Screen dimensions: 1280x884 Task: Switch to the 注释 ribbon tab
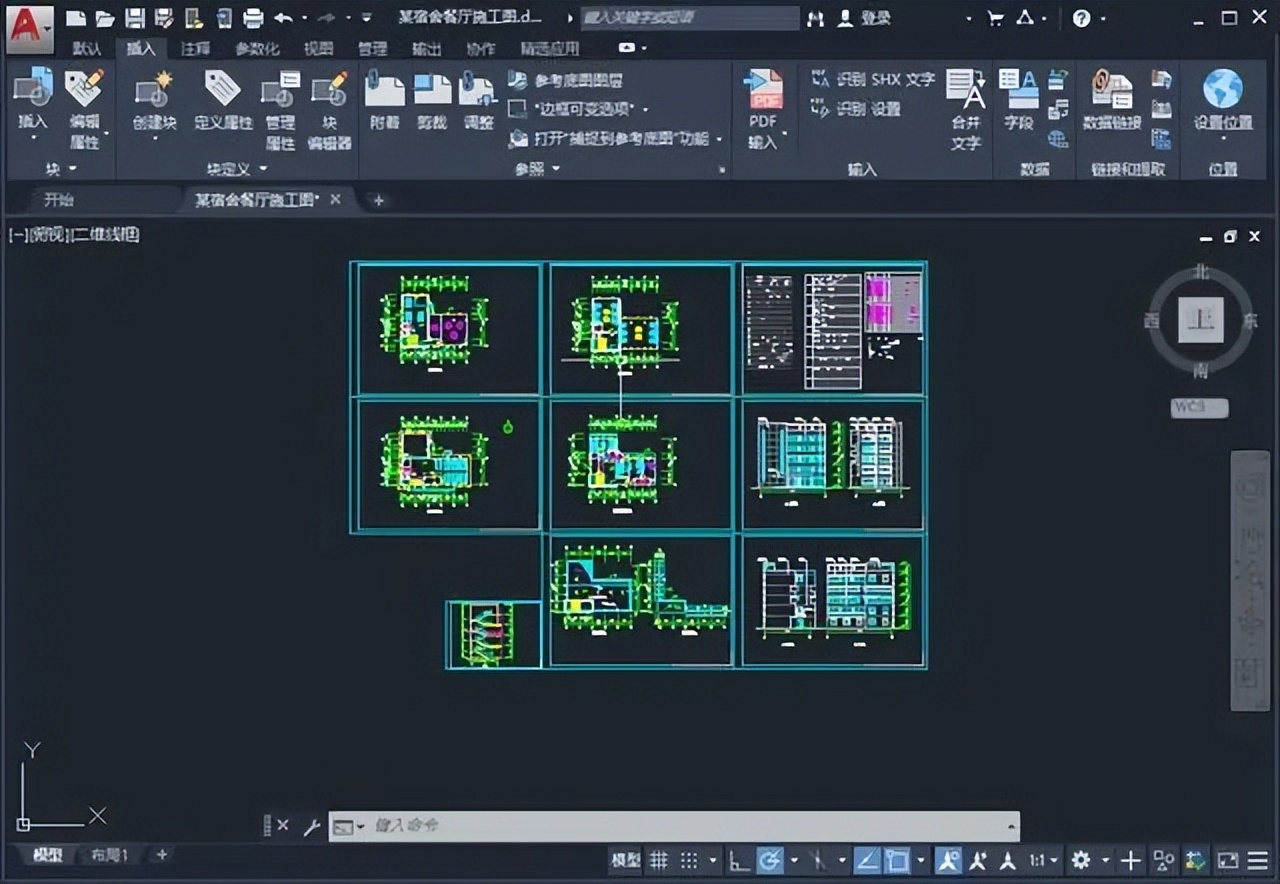point(196,47)
